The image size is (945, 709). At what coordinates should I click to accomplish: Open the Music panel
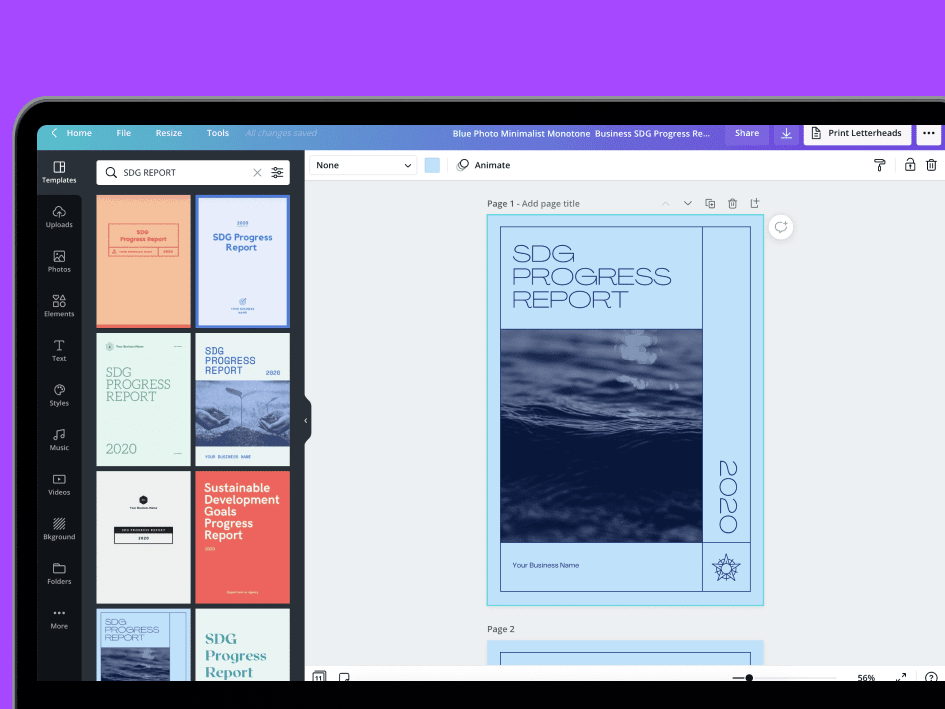[59, 438]
